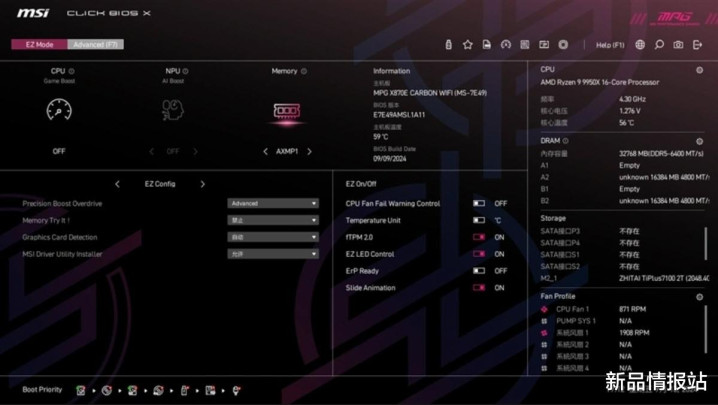Image resolution: width=718 pixels, height=405 pixels.
Task: Click the Fan Profile list scrollbar
Action: pos(706,329)
